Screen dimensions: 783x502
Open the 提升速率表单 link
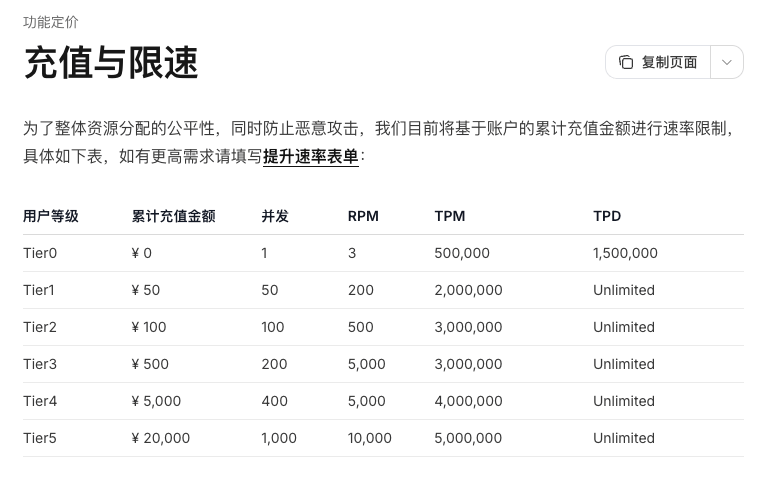(311, 156)
